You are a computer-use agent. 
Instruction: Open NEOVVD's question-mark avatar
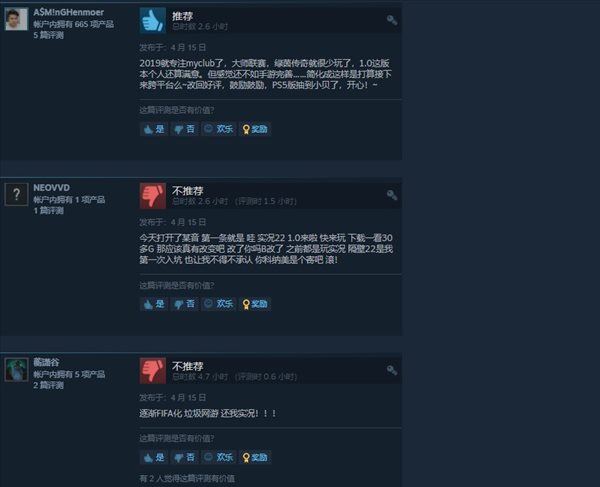pos(16,194)
